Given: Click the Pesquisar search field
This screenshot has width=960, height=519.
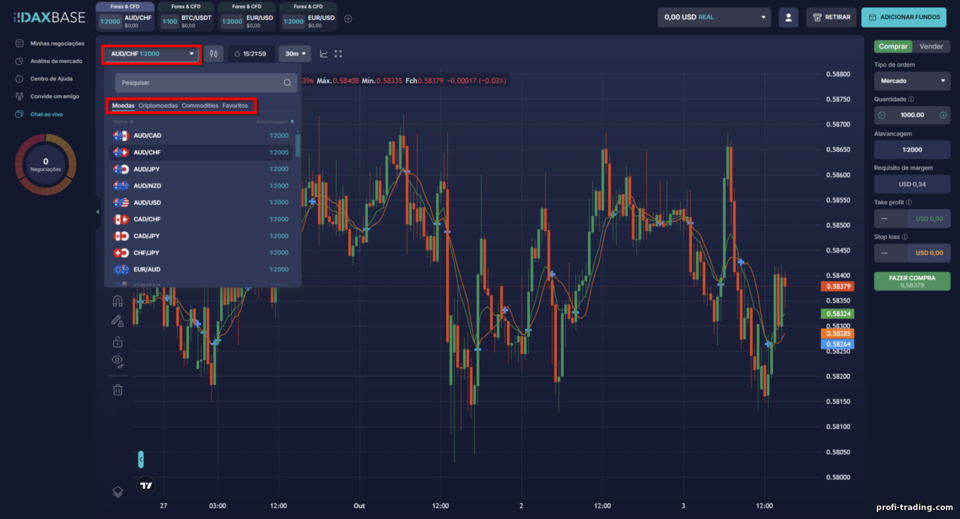Looking at the screenshot, I should pos(206,83).
